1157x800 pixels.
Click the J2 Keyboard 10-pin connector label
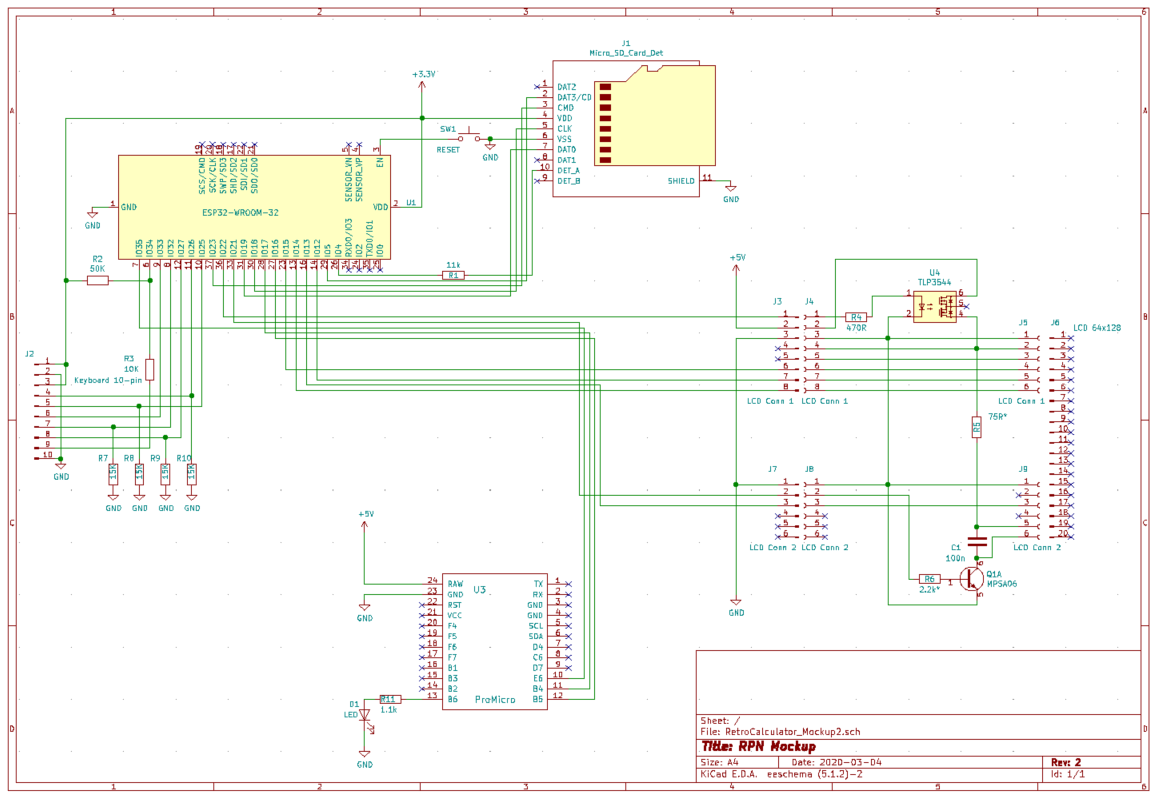pos(106,380)
